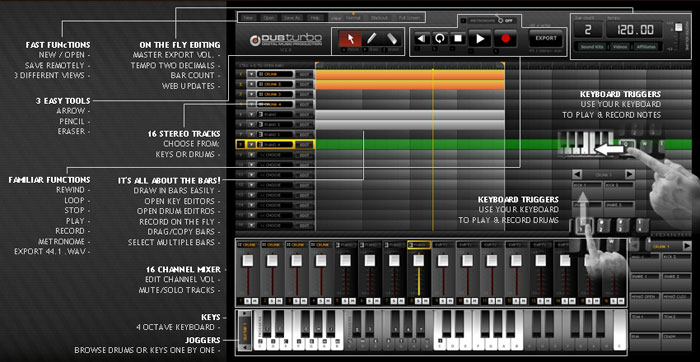Toggle the Loop transport button
This screenshot has height=362, width=700.
(440, 39)
